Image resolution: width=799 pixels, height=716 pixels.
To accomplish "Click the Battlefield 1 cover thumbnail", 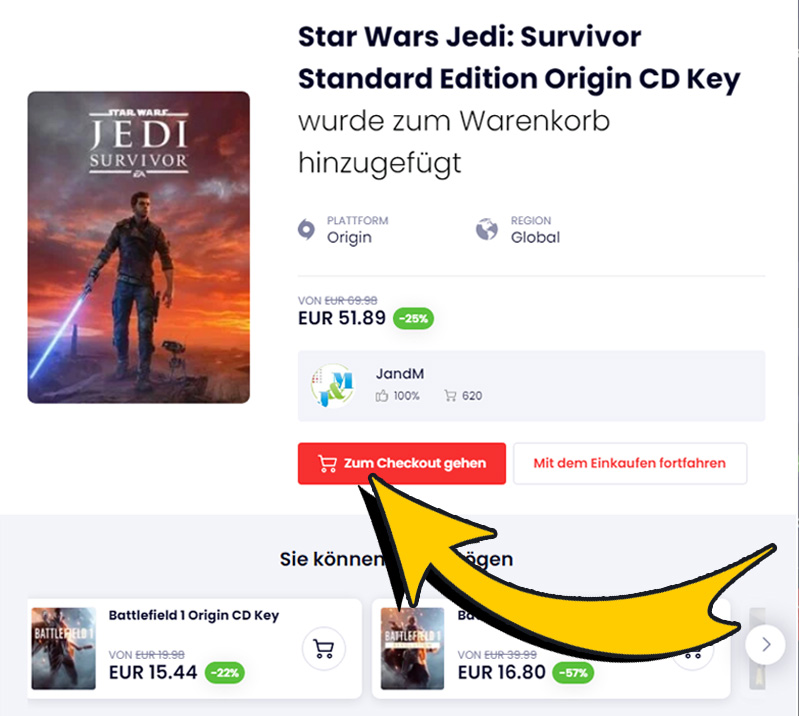I will [64, 648].
